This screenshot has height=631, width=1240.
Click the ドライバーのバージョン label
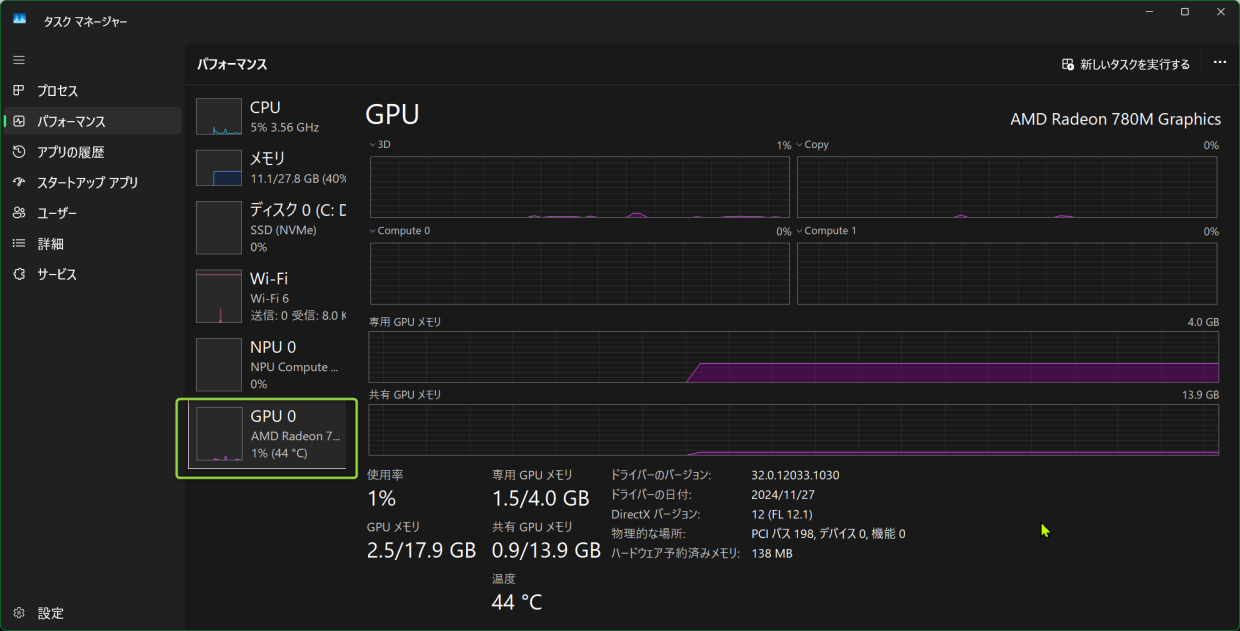(661, 475)
